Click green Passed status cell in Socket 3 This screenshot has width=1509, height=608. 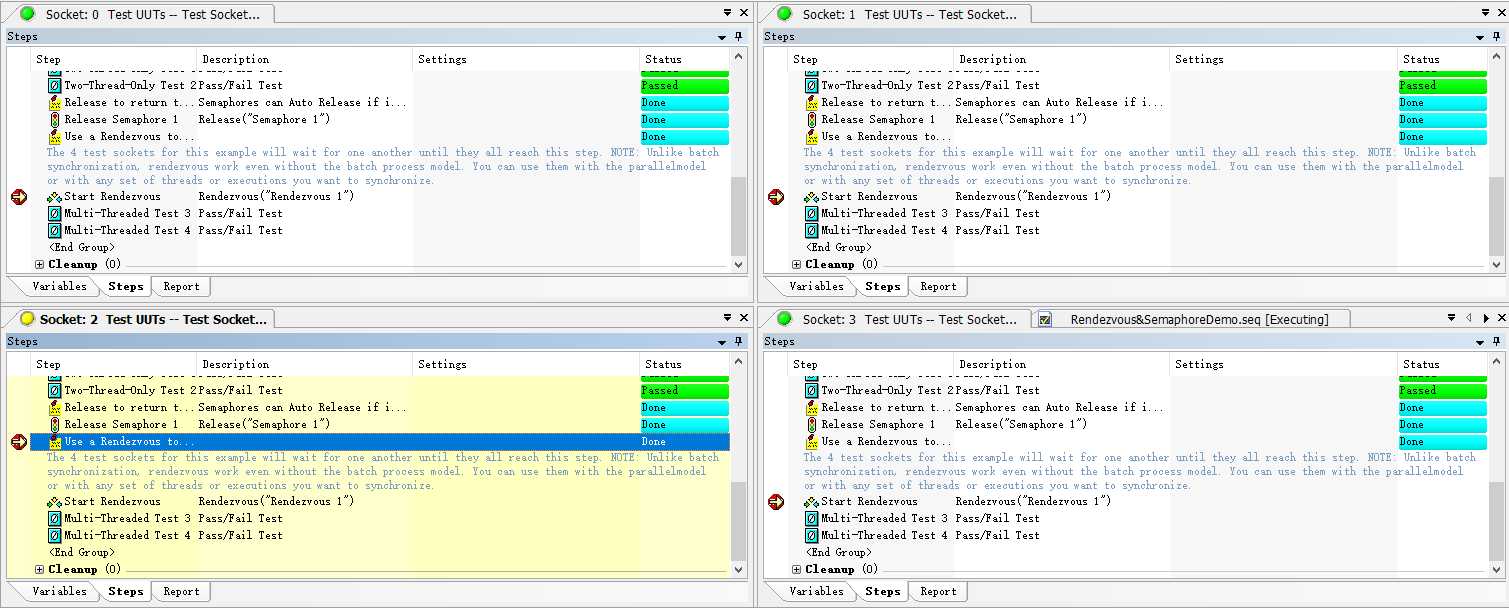point(1442,391)
